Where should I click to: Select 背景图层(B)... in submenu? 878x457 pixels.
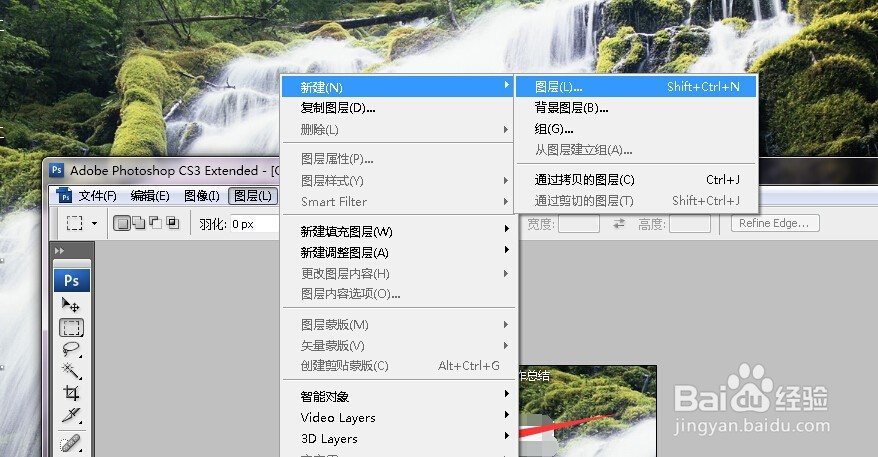pos(636,108)
